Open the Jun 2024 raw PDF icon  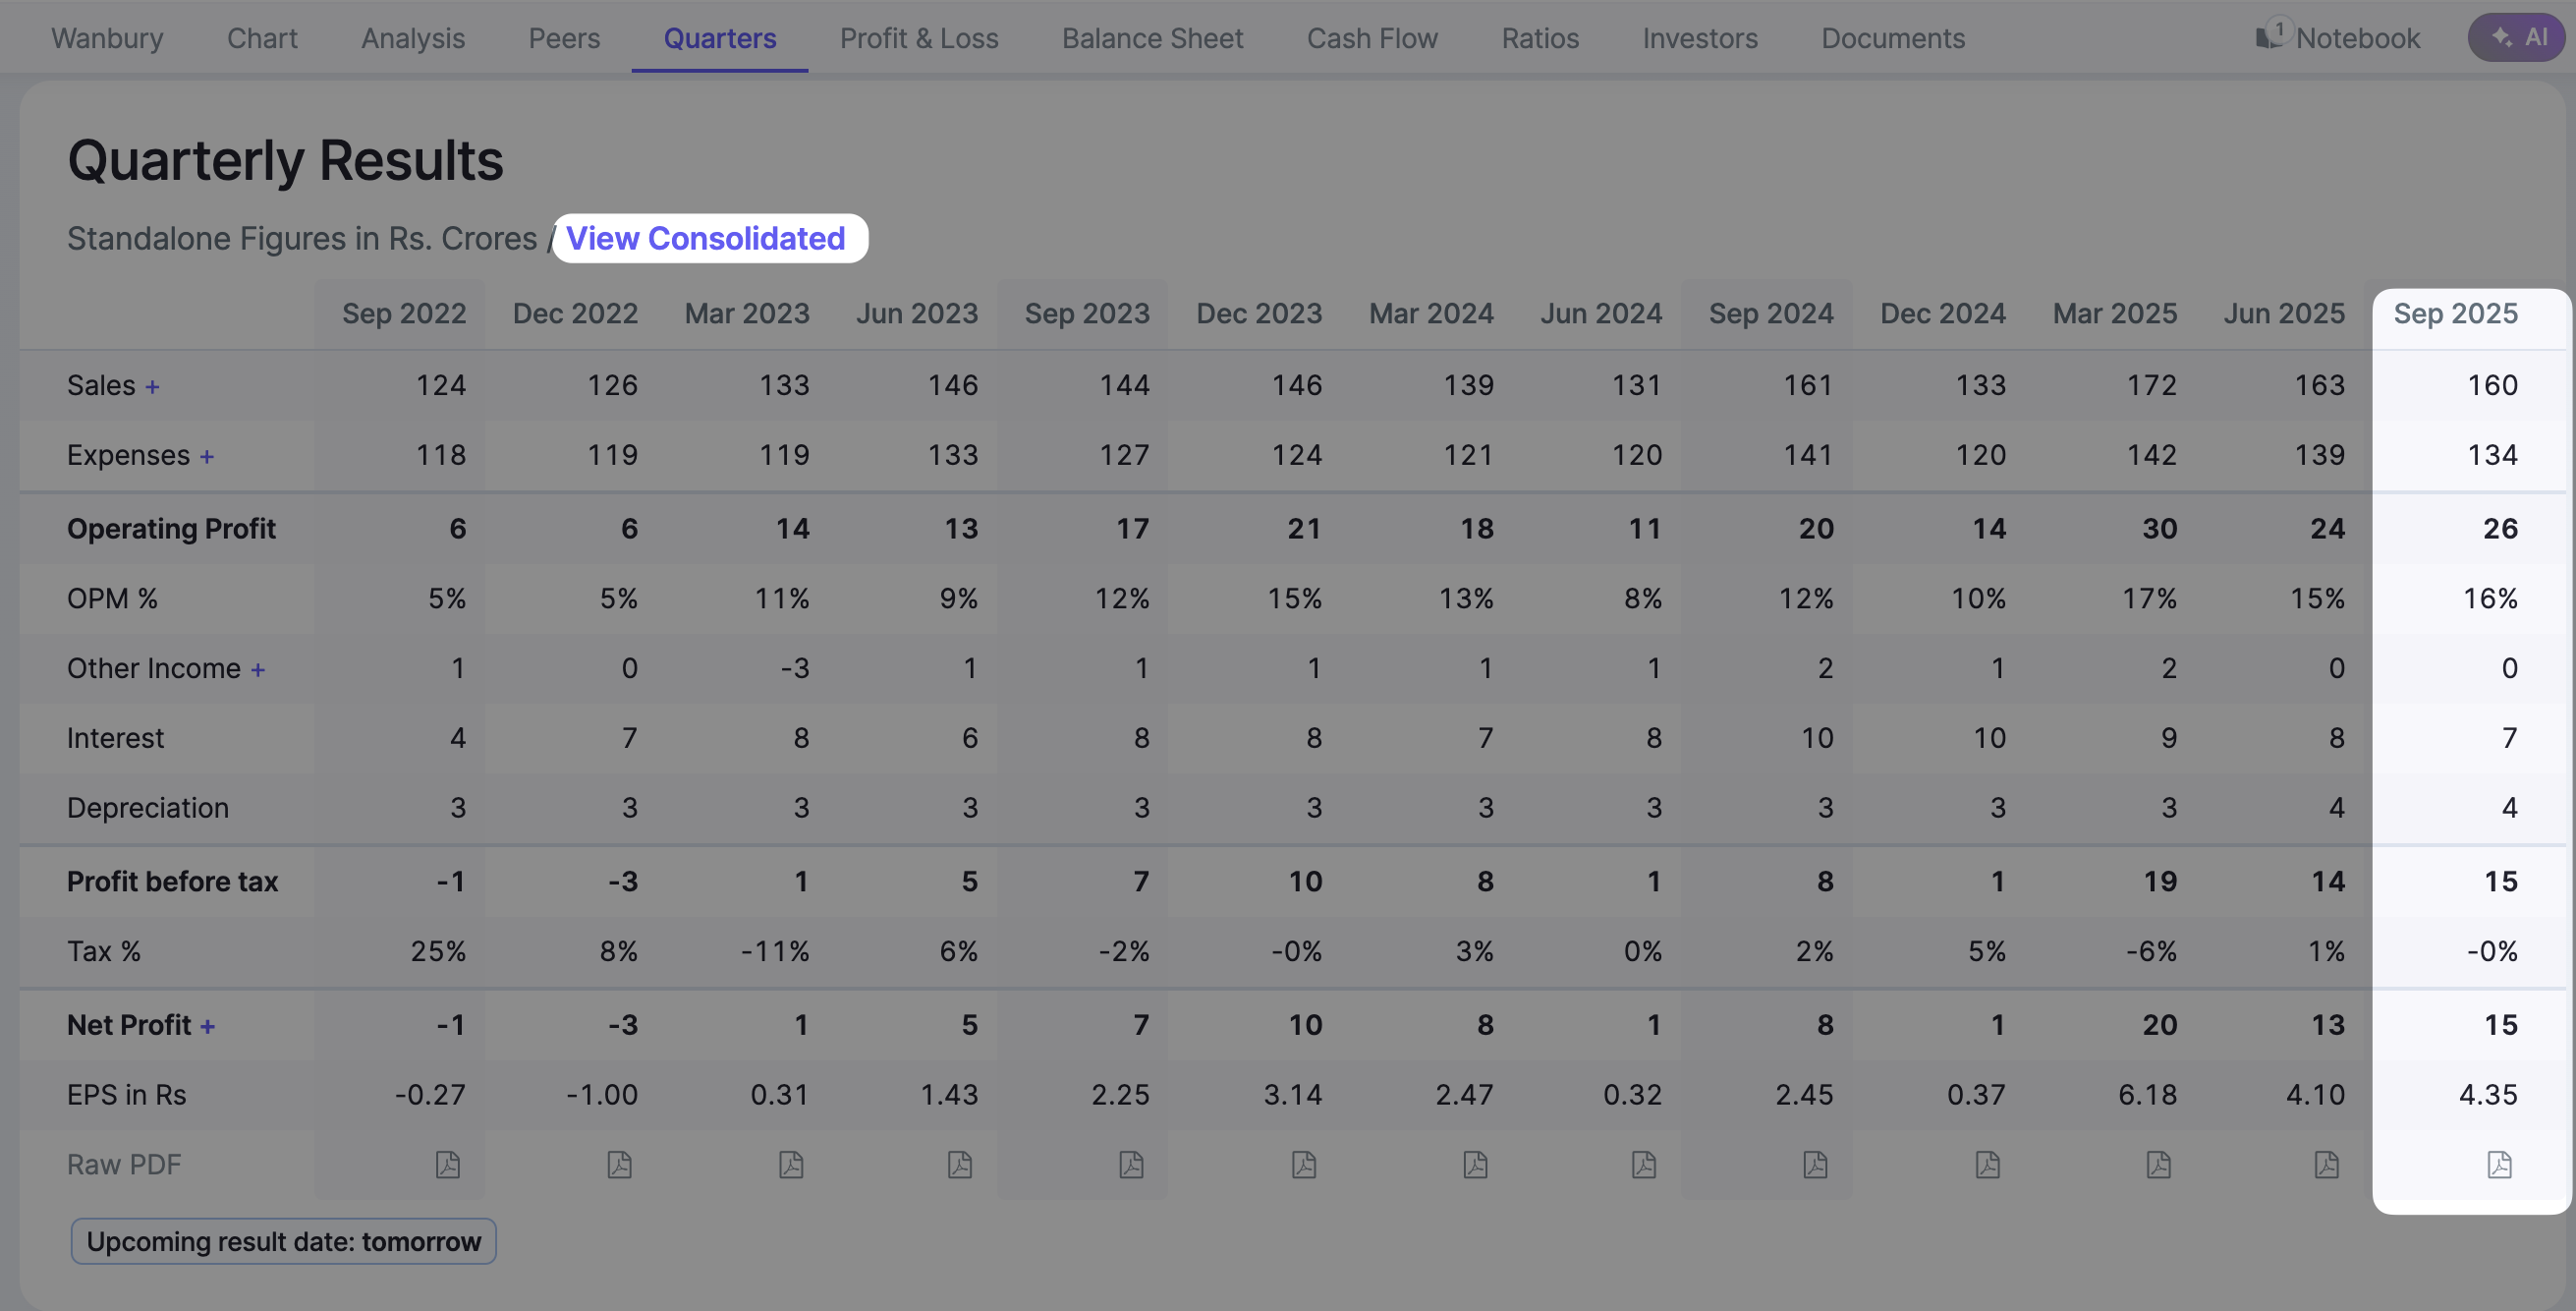(x=1643, y=1164)
